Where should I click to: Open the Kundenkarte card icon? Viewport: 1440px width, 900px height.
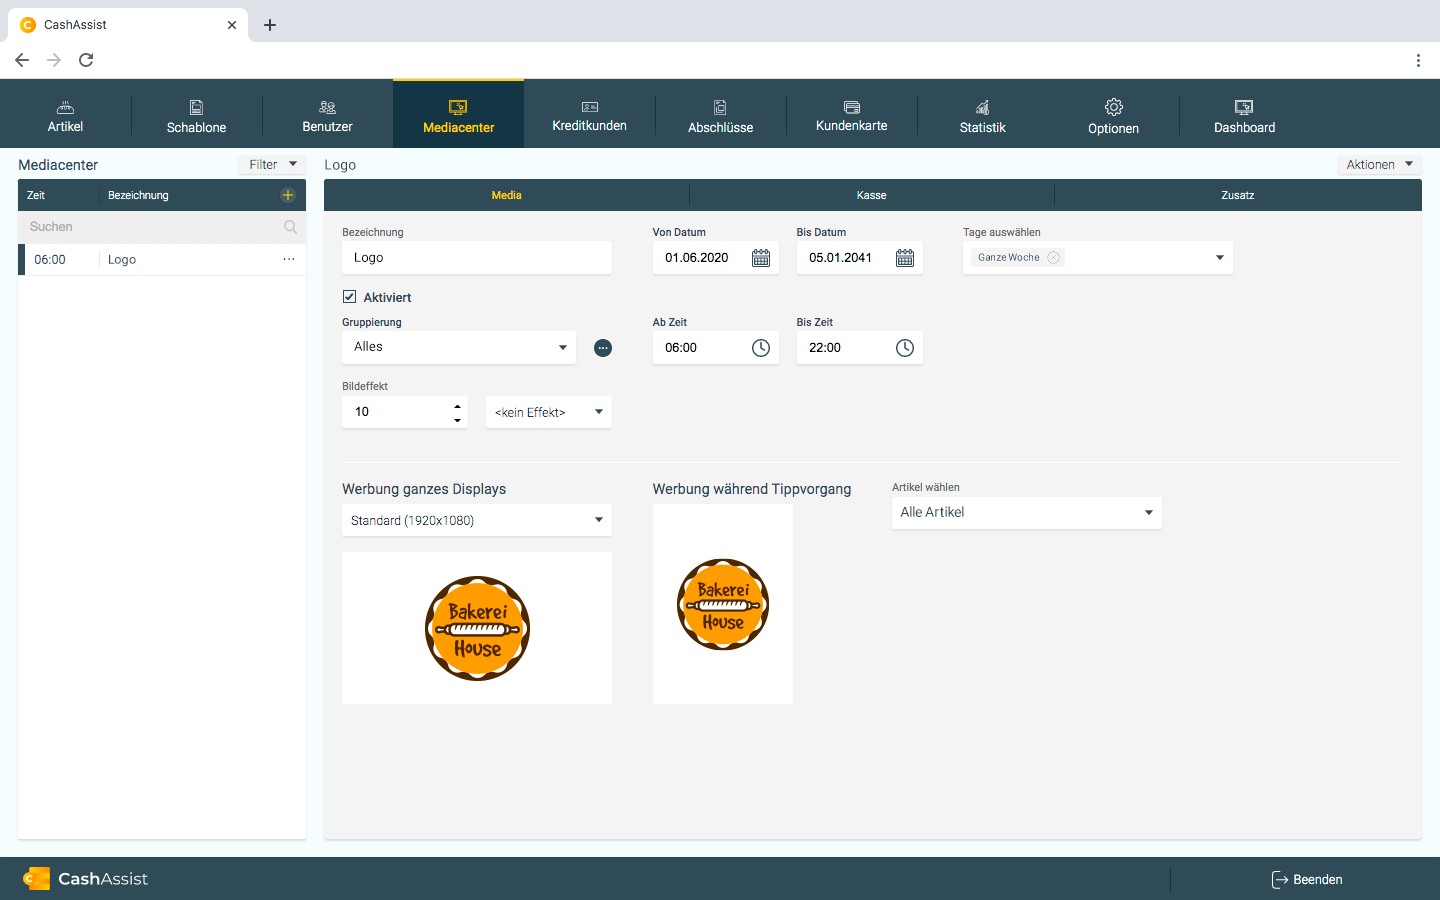(x=852, y=107)
